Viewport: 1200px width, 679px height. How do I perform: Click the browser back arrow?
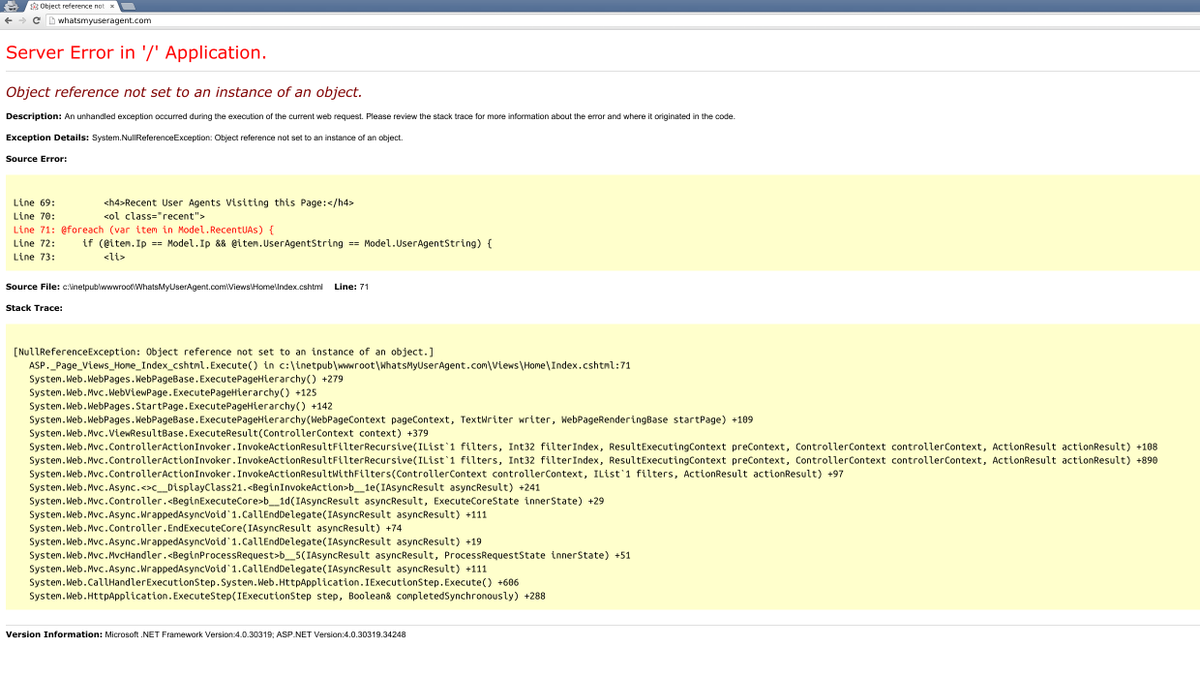coord(8,20)
